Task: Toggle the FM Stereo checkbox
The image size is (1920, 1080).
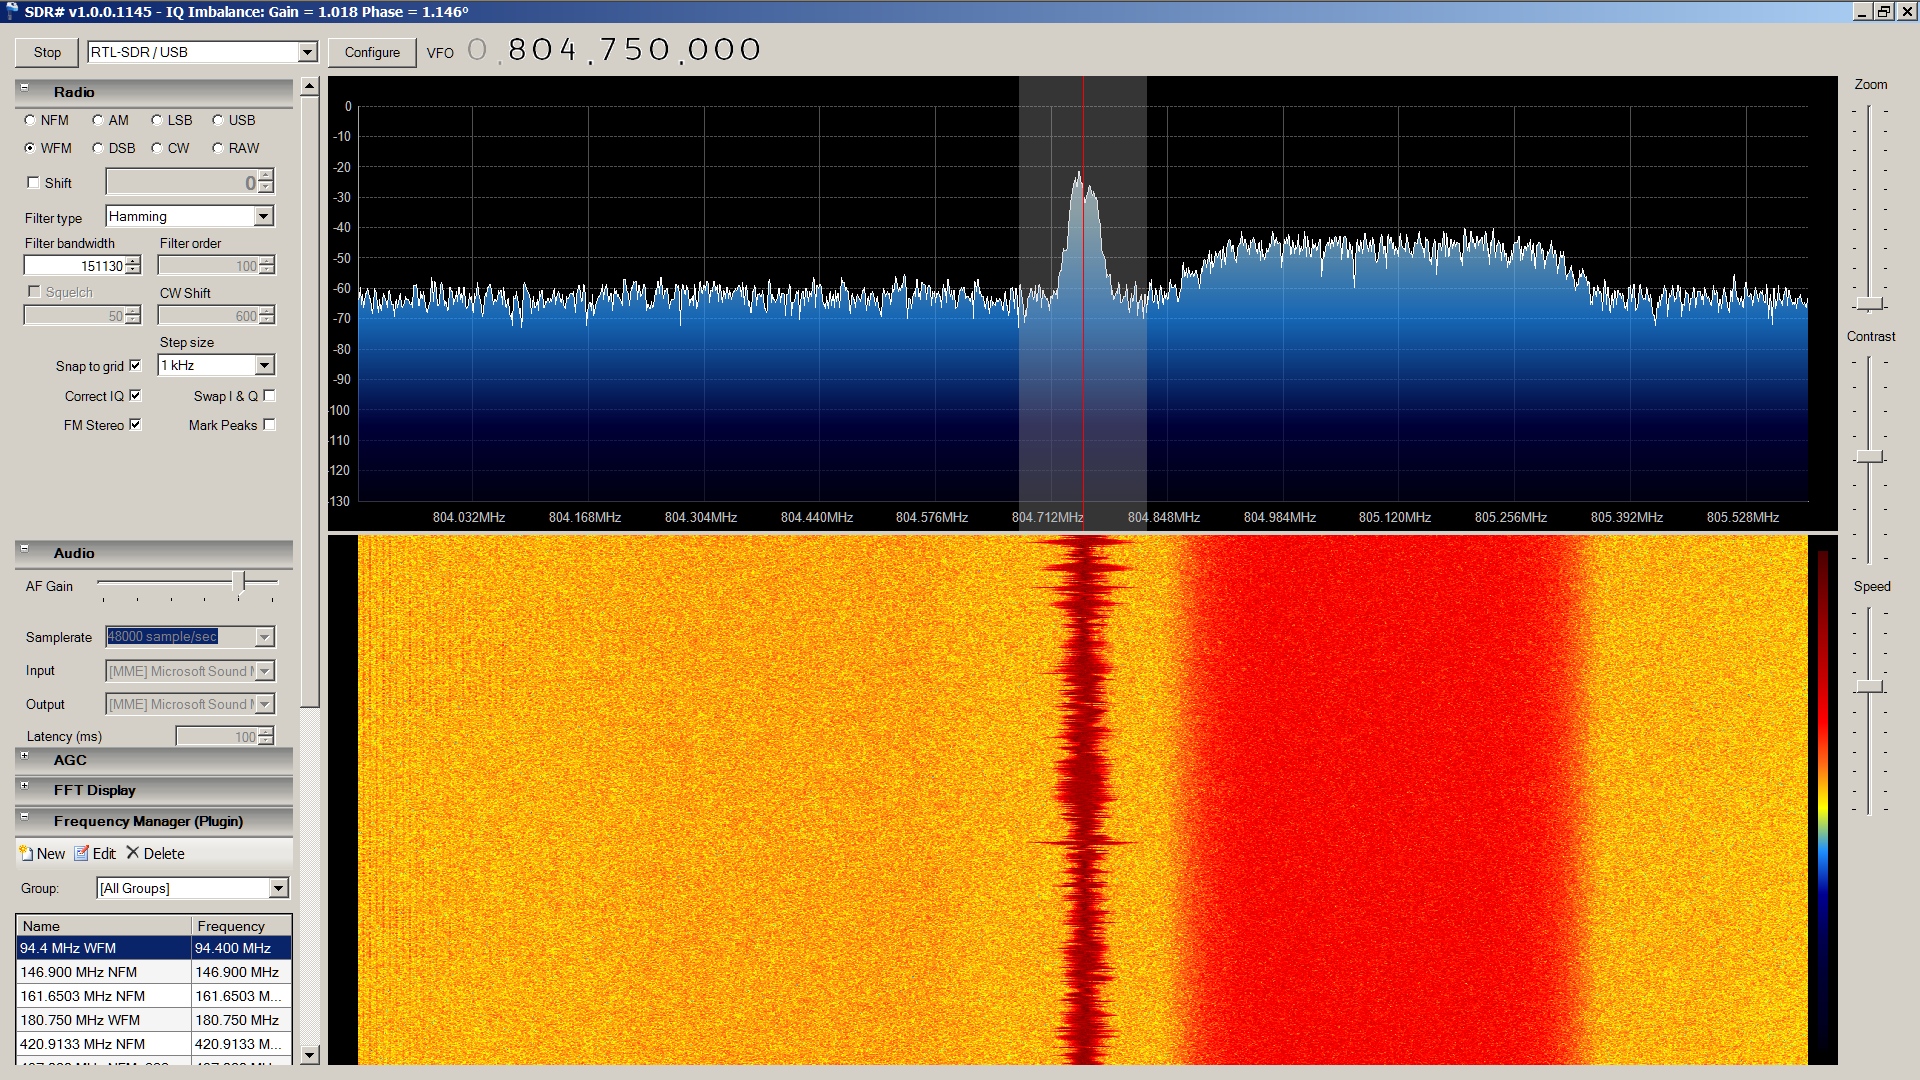Action: [x=135, y=424]
